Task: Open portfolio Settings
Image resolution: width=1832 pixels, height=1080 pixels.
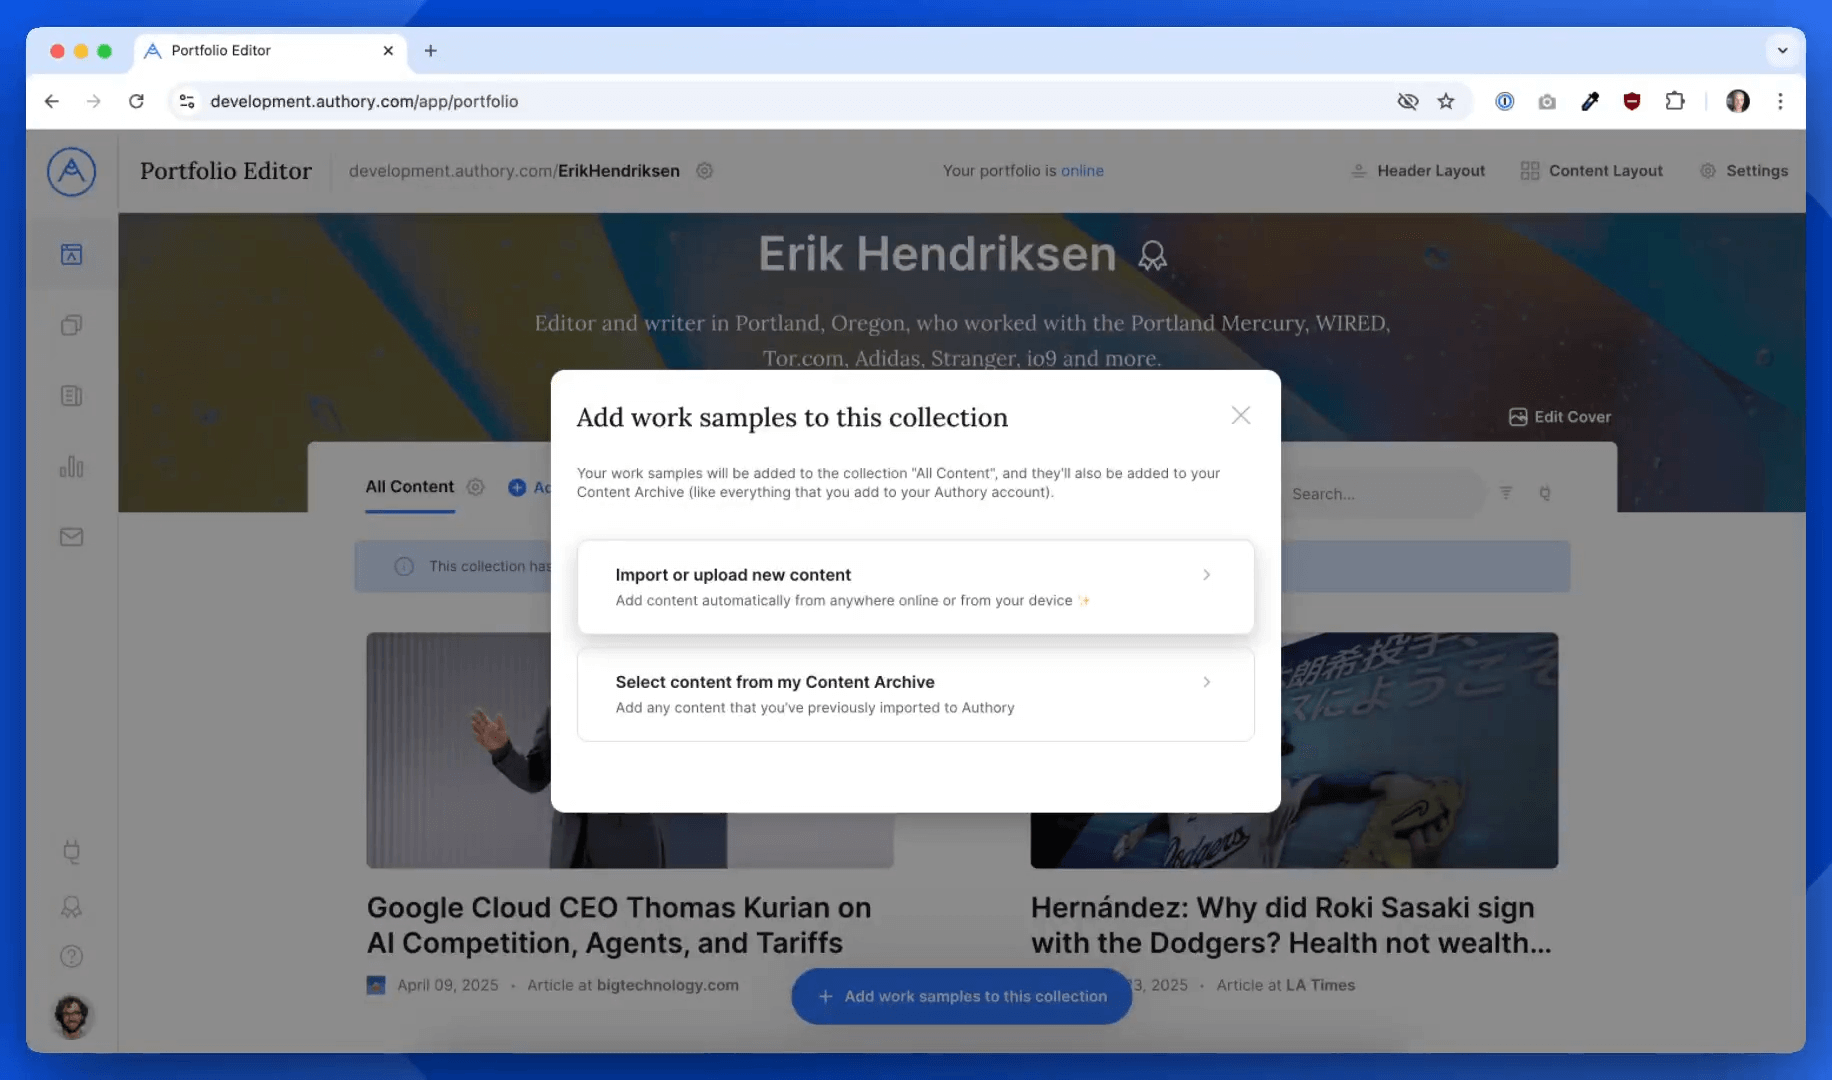Action: (x=1744, y=171)
